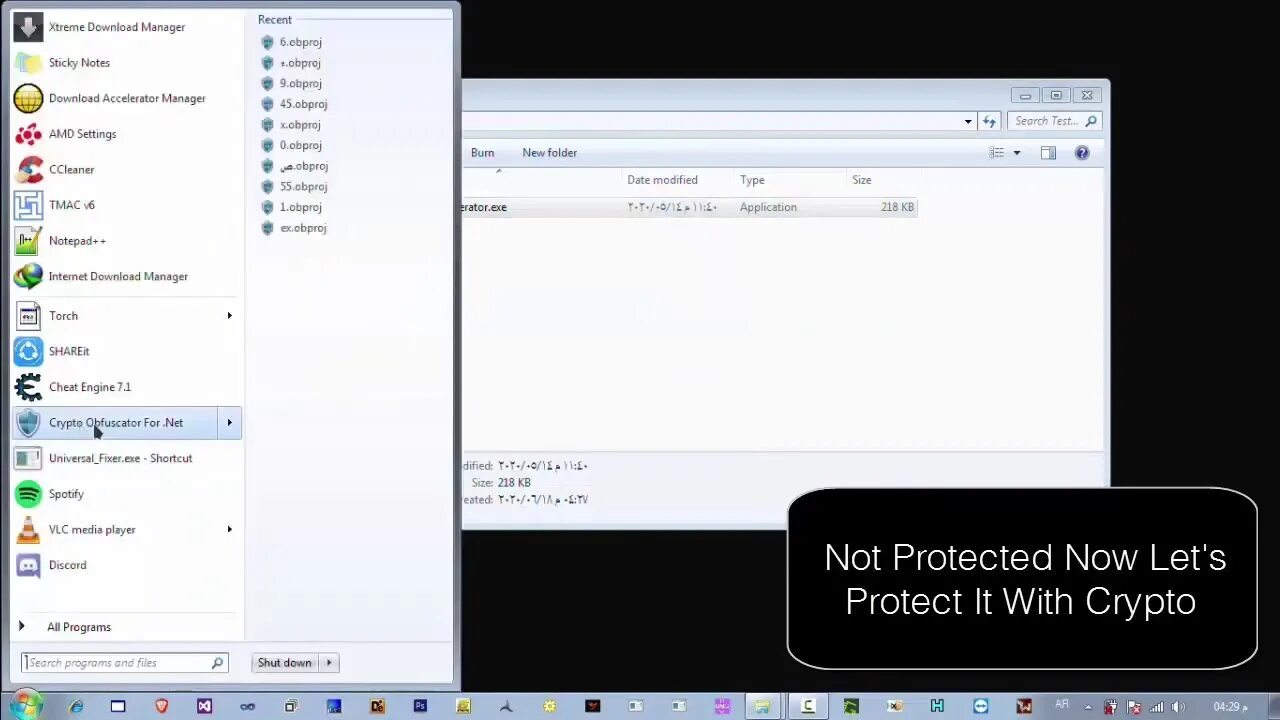Open Help in the Explorer window
The width and height of the screenshot is (1280, 720).
click(x=1082, y=153)
